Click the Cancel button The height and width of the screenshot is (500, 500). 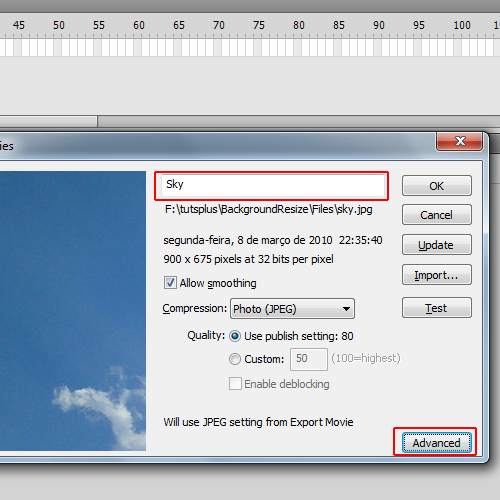(437, 215)
